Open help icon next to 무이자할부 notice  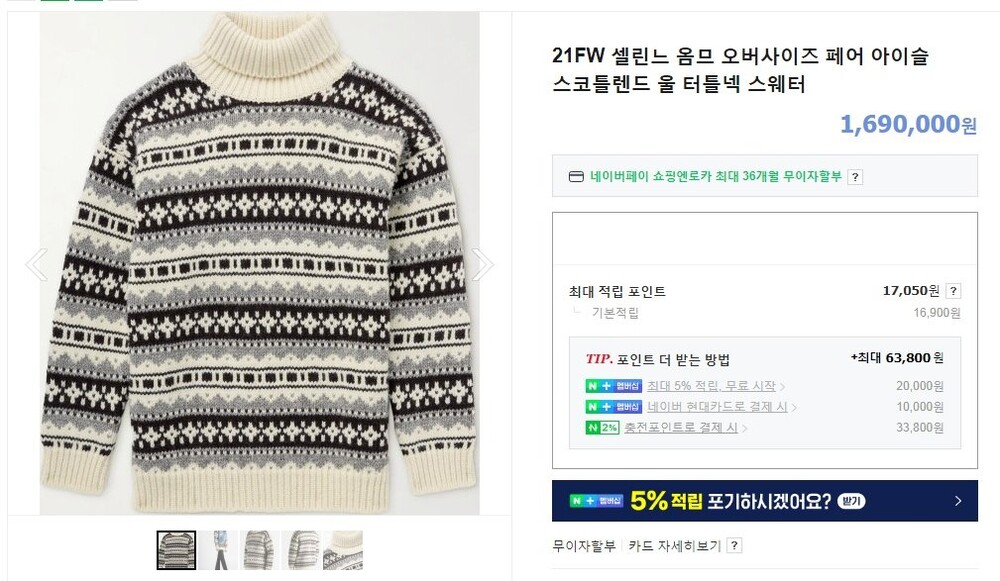coord(855,177)
